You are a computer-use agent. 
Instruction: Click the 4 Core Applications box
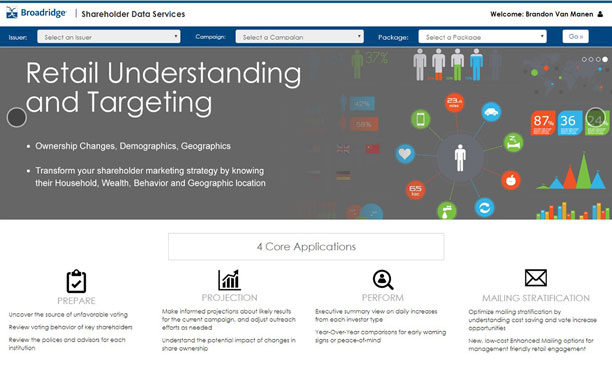tap(306, 247)
